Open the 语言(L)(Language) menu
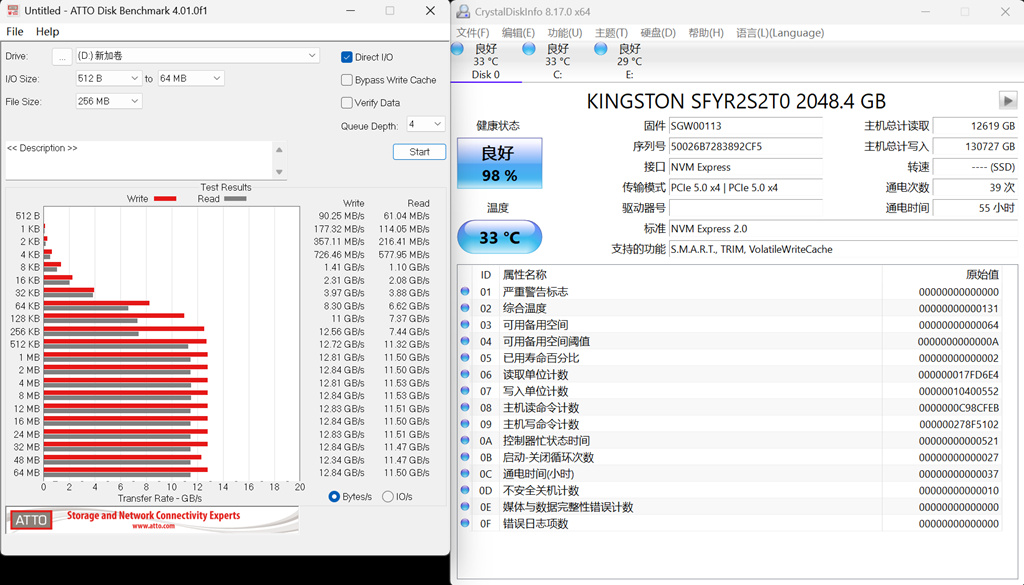Screen dimensions: 1024x585 point(780,33)
